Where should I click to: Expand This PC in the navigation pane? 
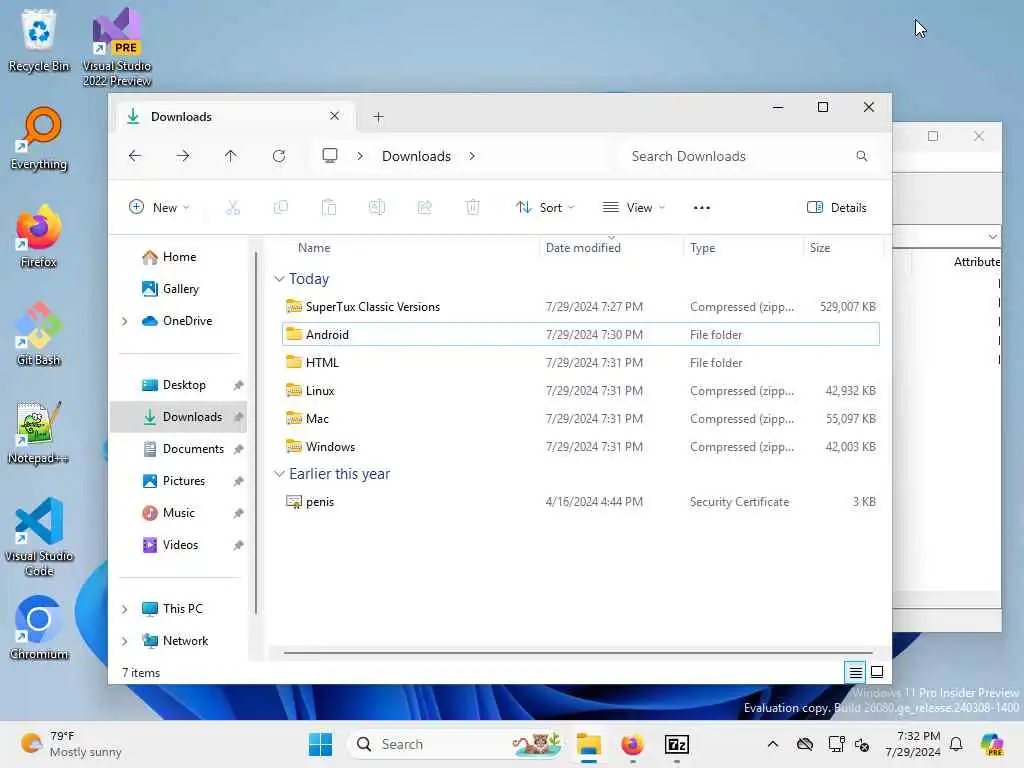point(125,609)
